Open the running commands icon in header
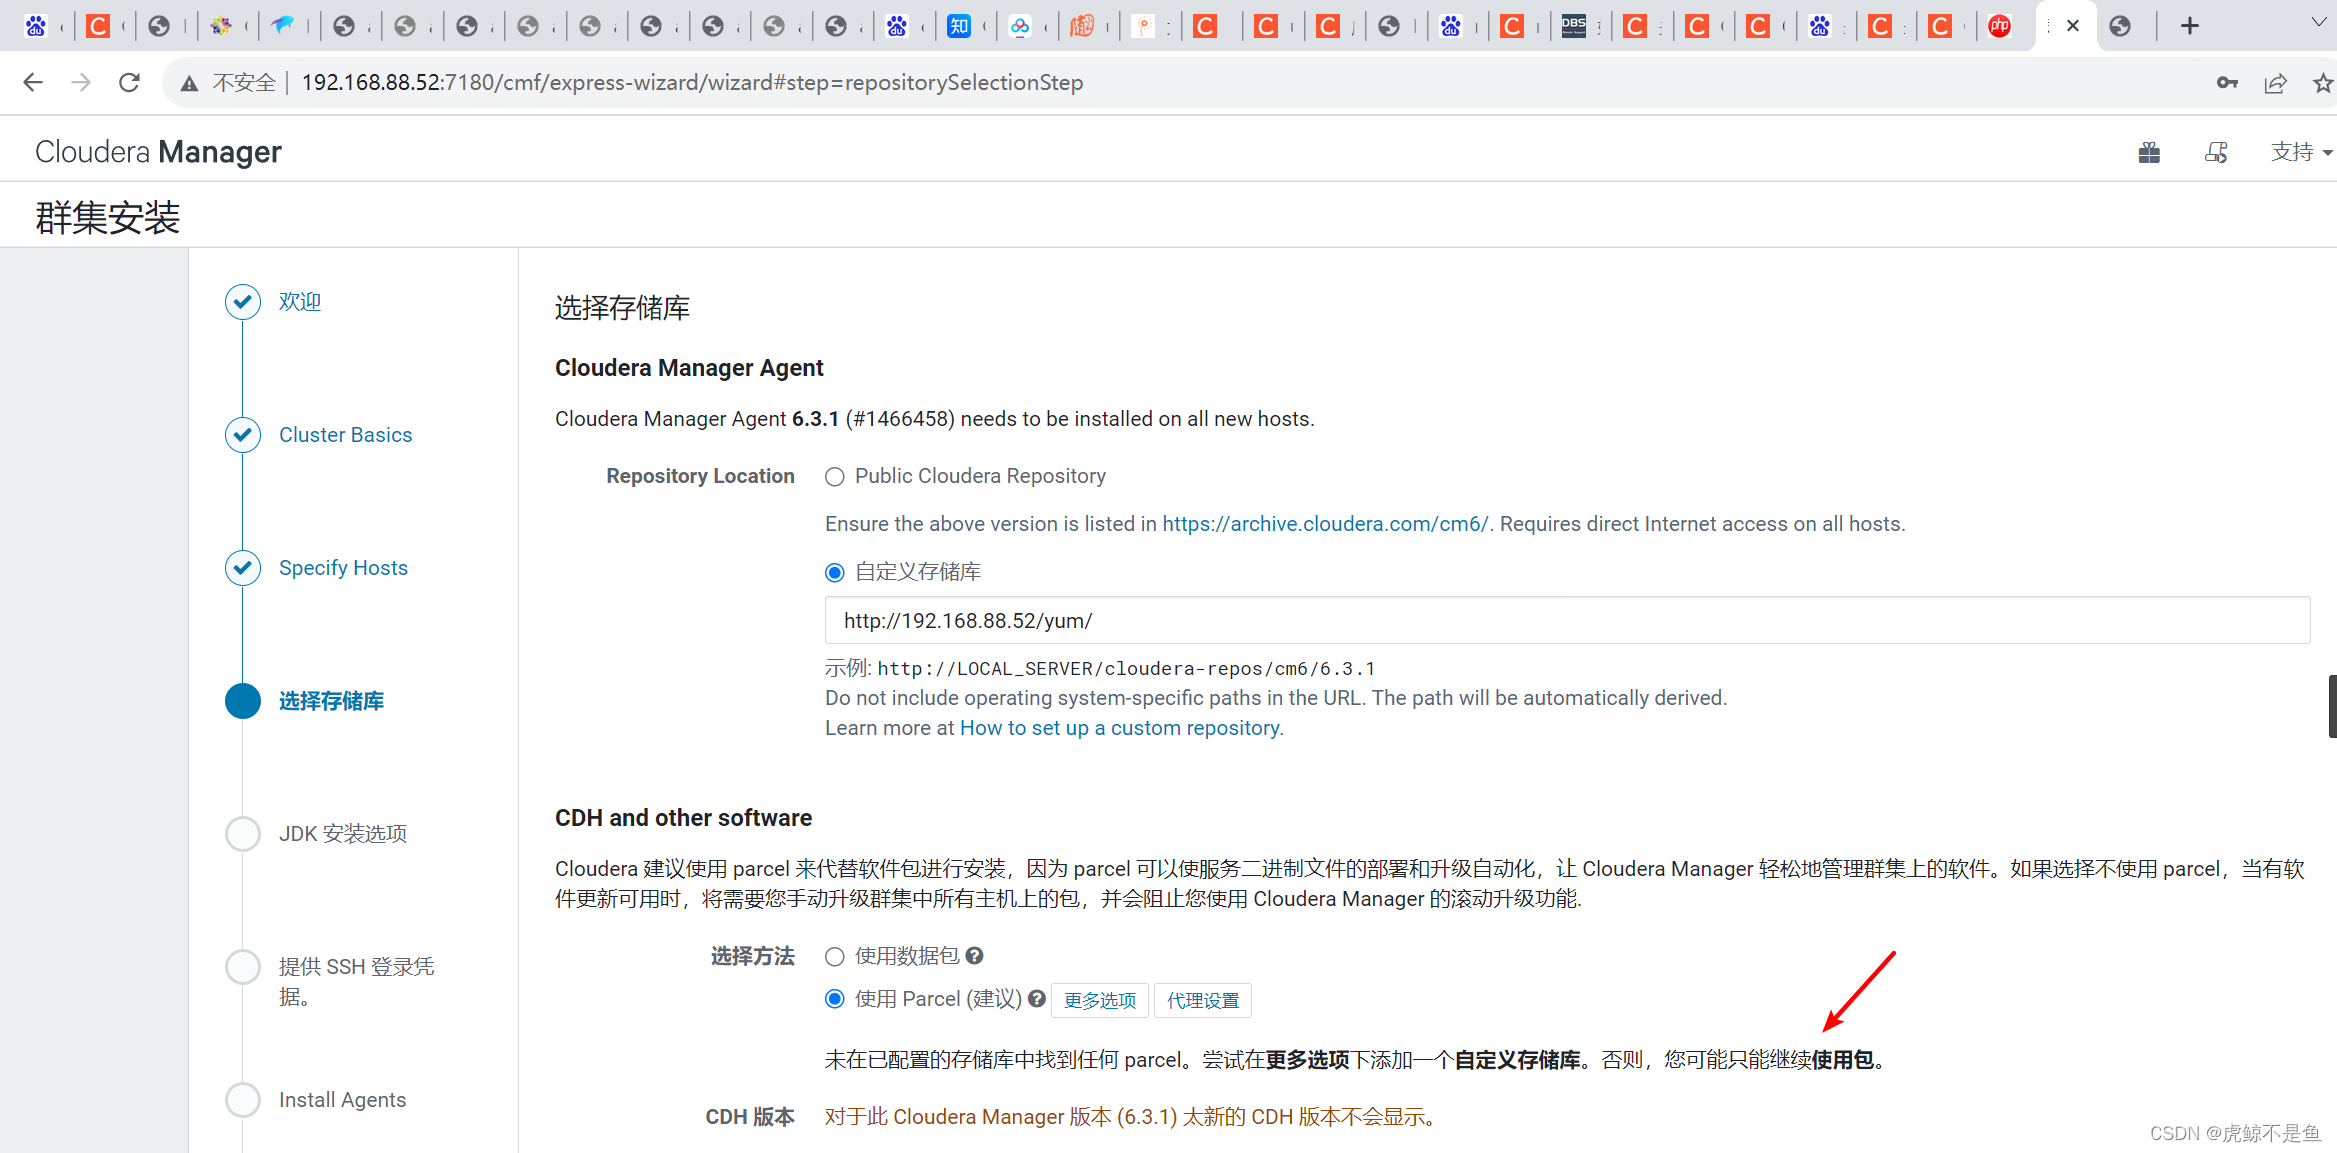 (x=2216, y=152)
